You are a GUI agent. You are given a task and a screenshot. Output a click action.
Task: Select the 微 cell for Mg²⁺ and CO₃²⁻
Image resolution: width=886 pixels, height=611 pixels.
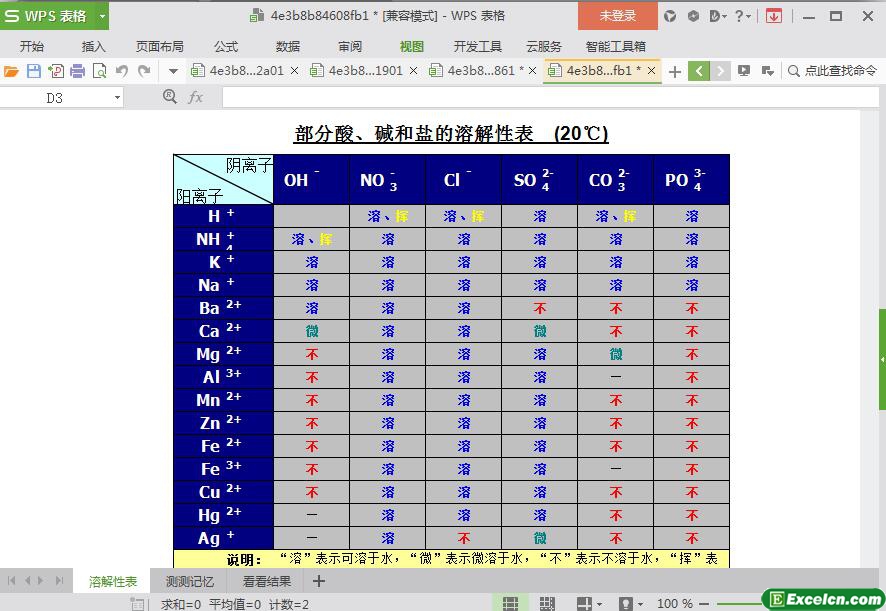[x=615, y=354]
